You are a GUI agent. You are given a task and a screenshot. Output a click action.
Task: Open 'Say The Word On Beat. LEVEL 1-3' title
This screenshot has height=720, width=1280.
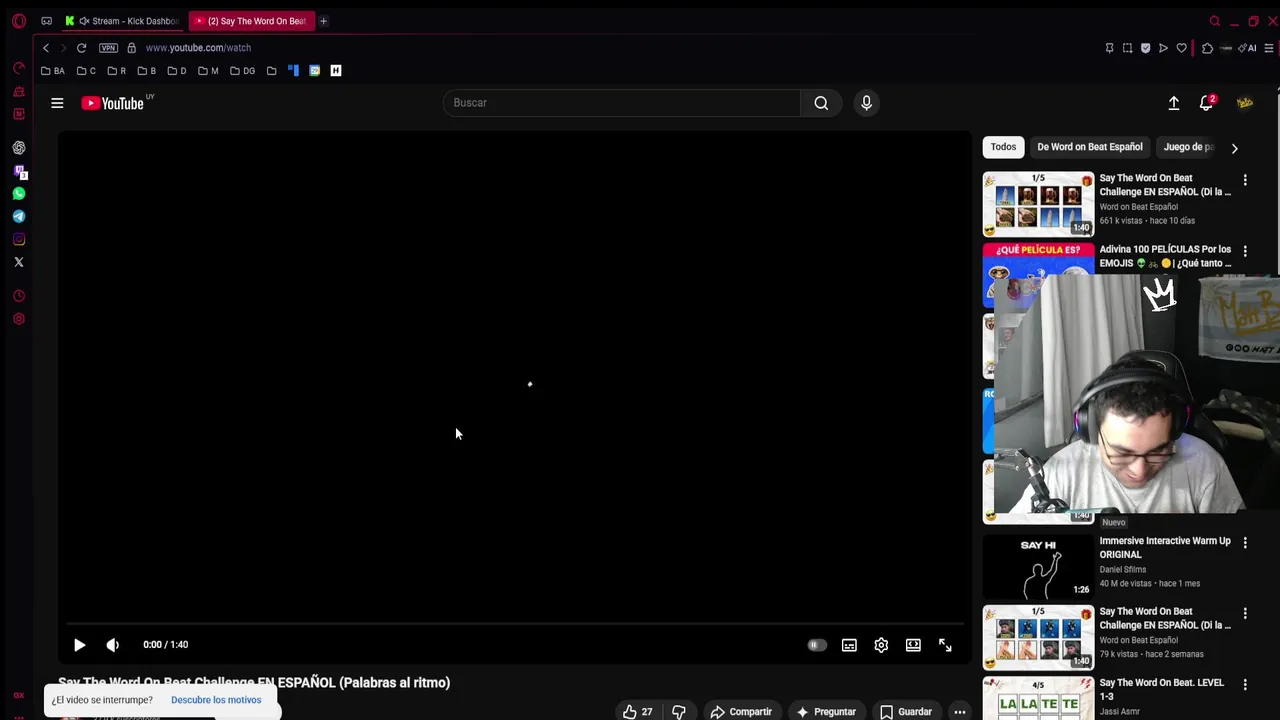coord(1161,689)
